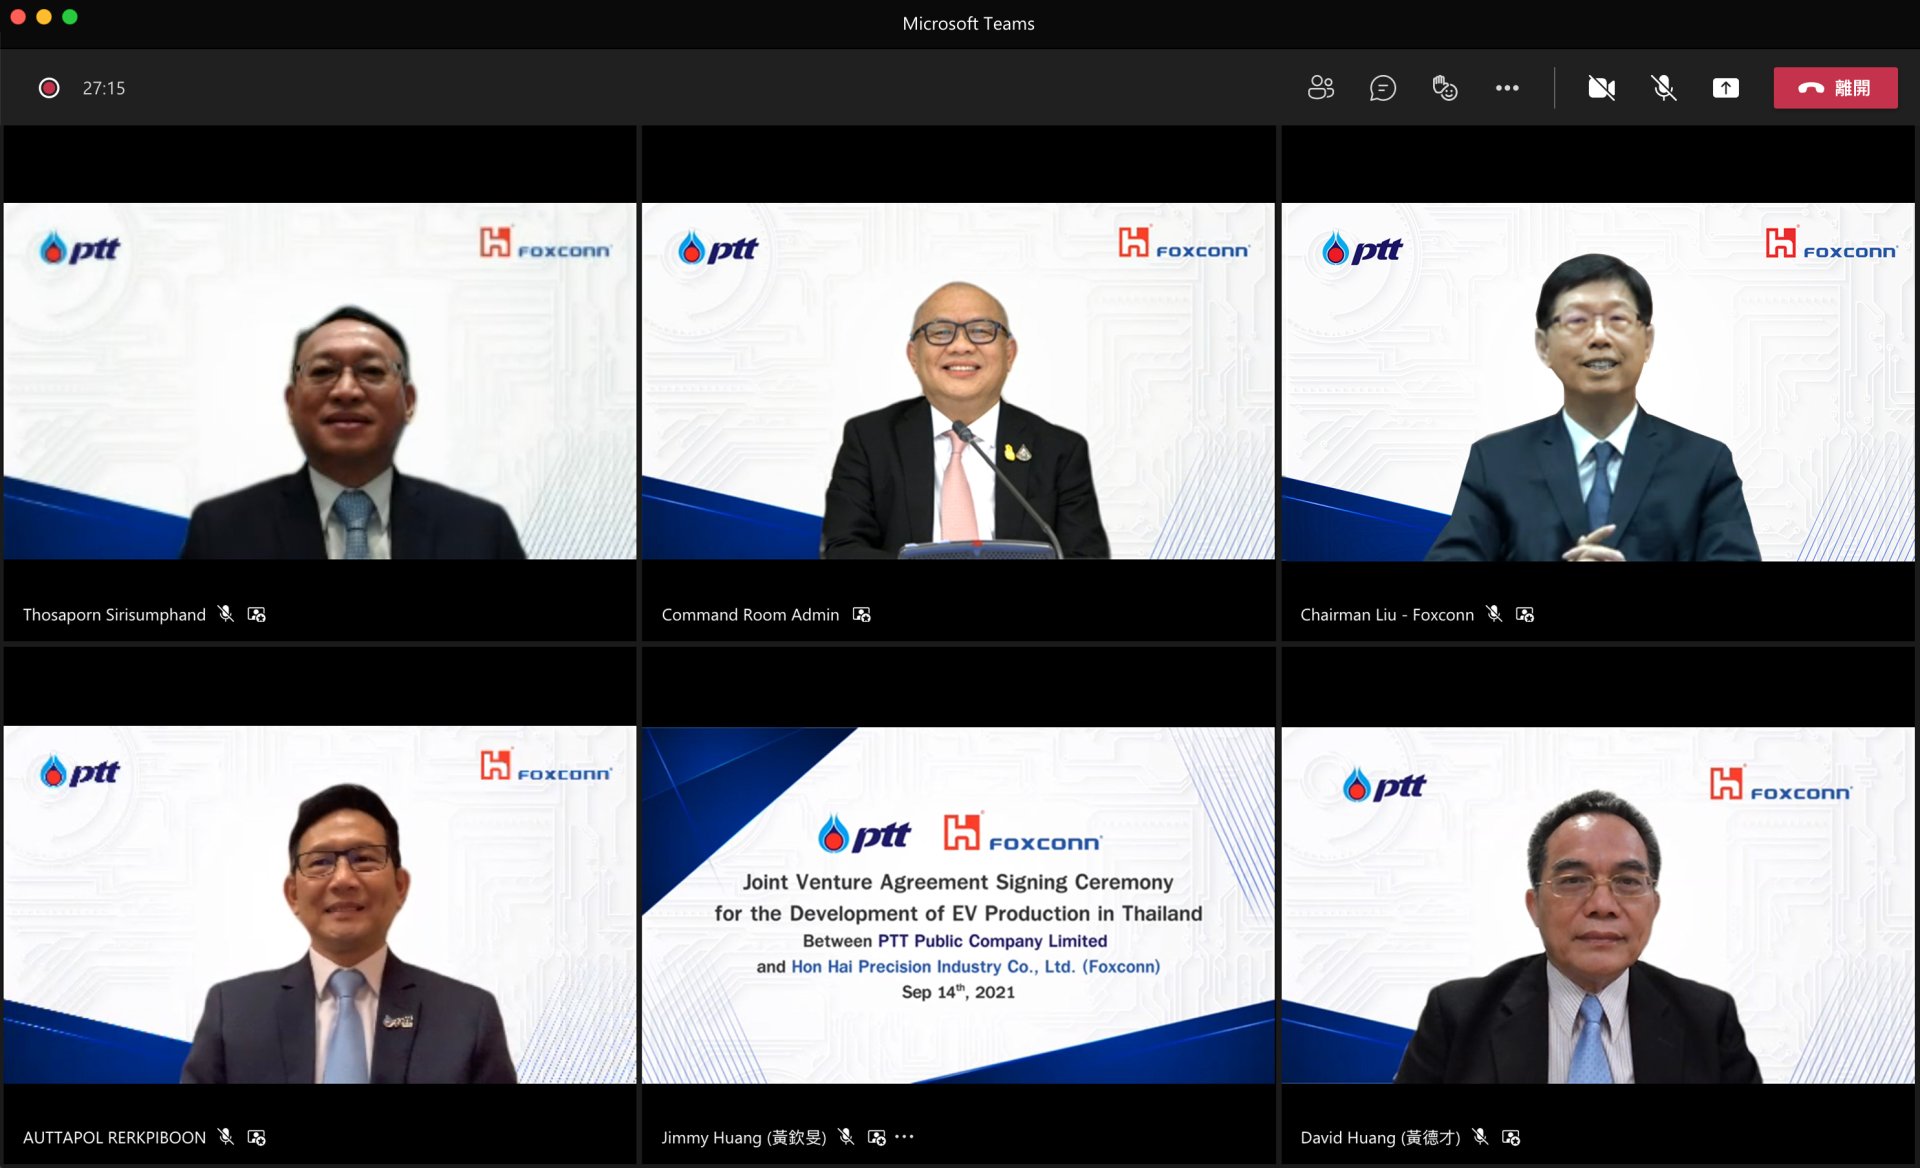The image size is (1920, 1168).
Task: Open the meeting chat icon
Action: pyautogui.click(x=1383, y=88)
